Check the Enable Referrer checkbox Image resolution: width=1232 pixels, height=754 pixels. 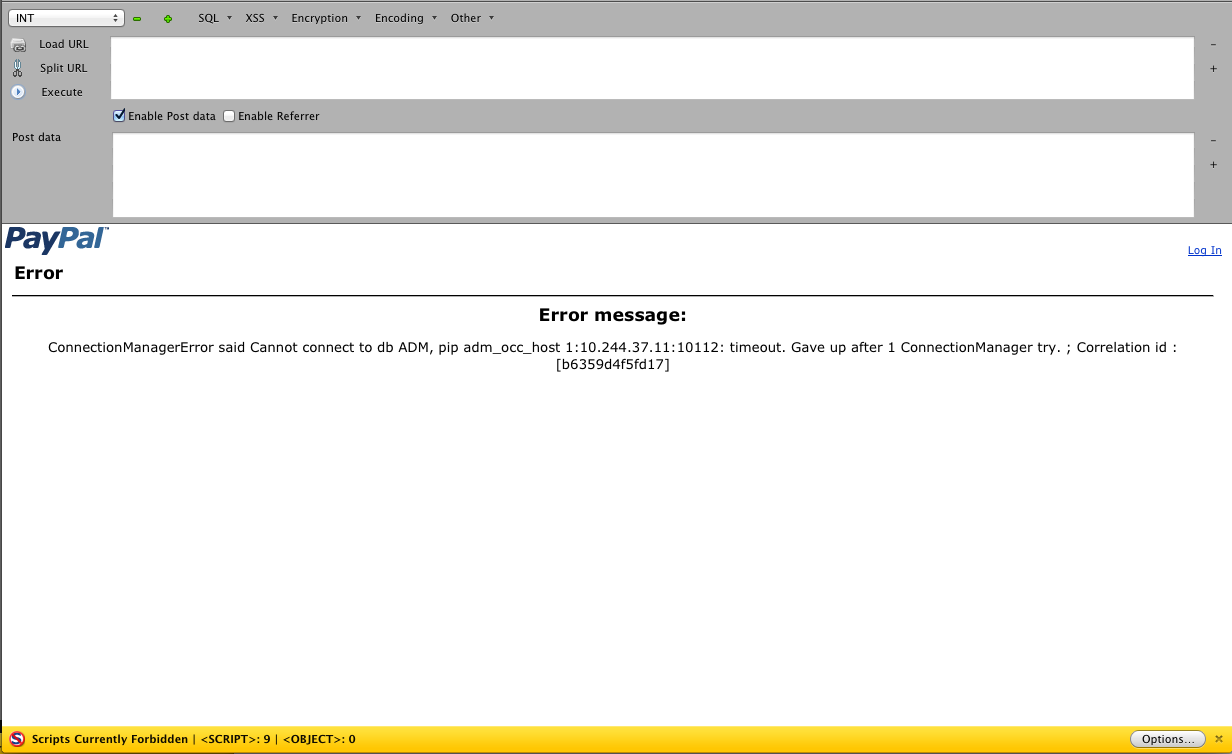229,116
